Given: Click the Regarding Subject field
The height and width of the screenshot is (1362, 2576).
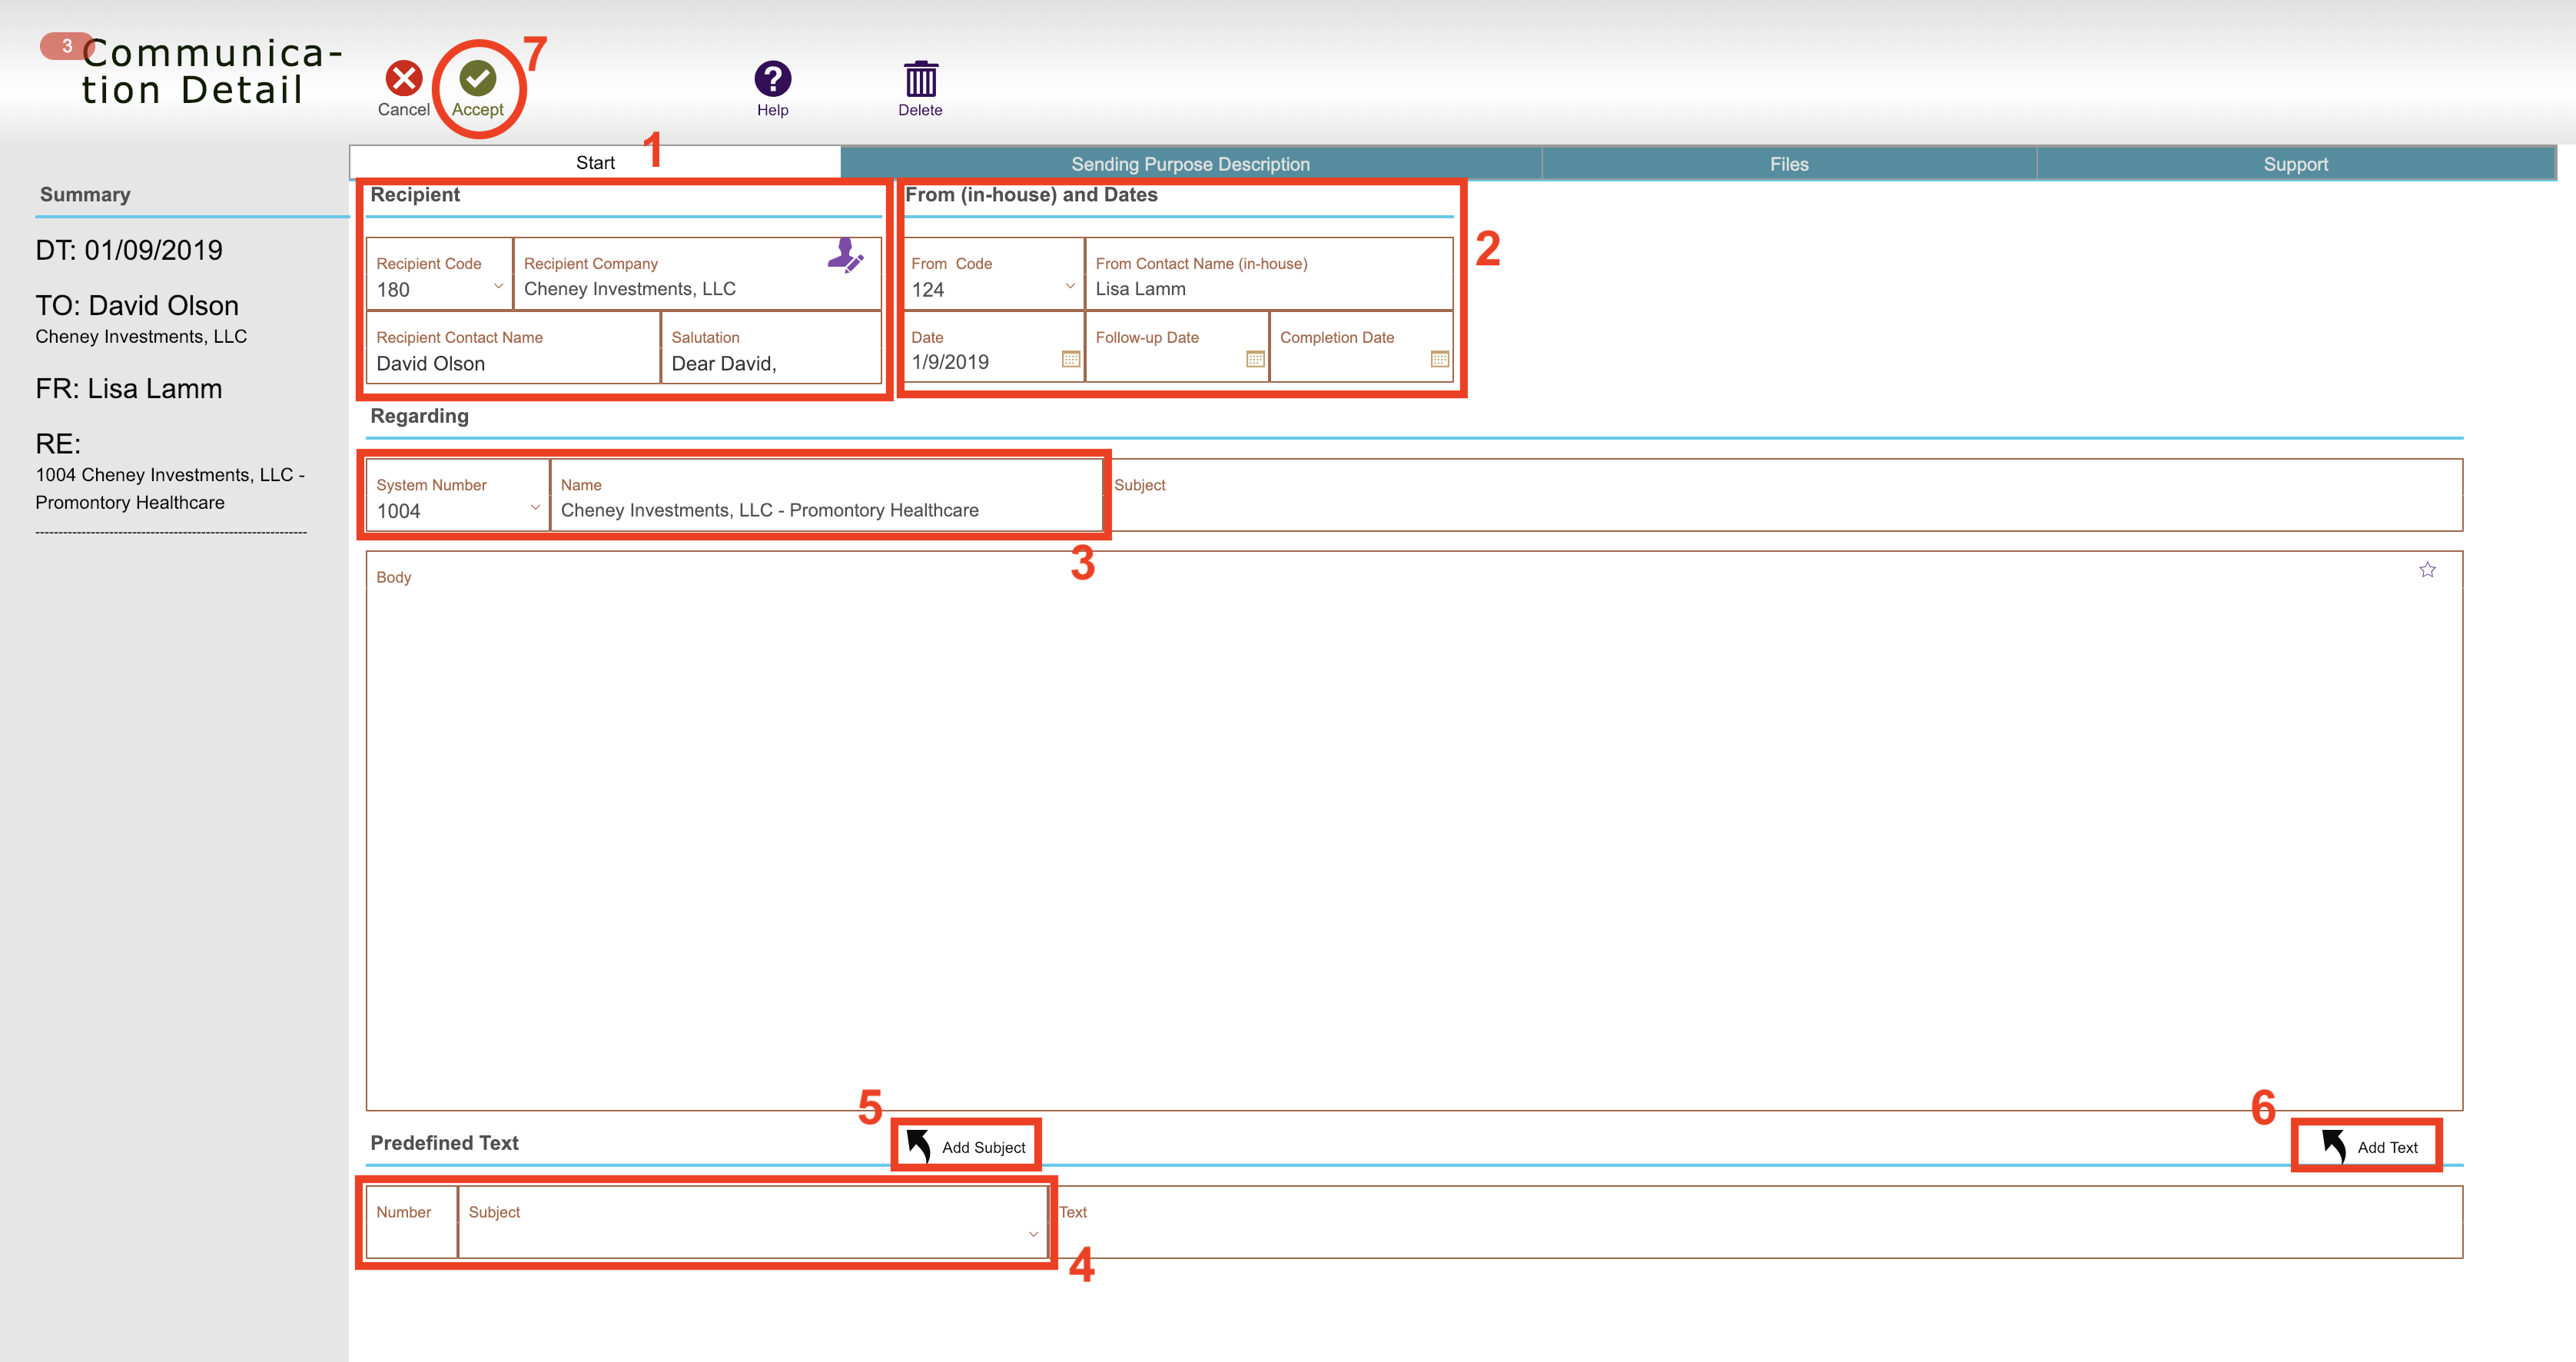Looking at the screenshot, I should [x=1783, y=496].
